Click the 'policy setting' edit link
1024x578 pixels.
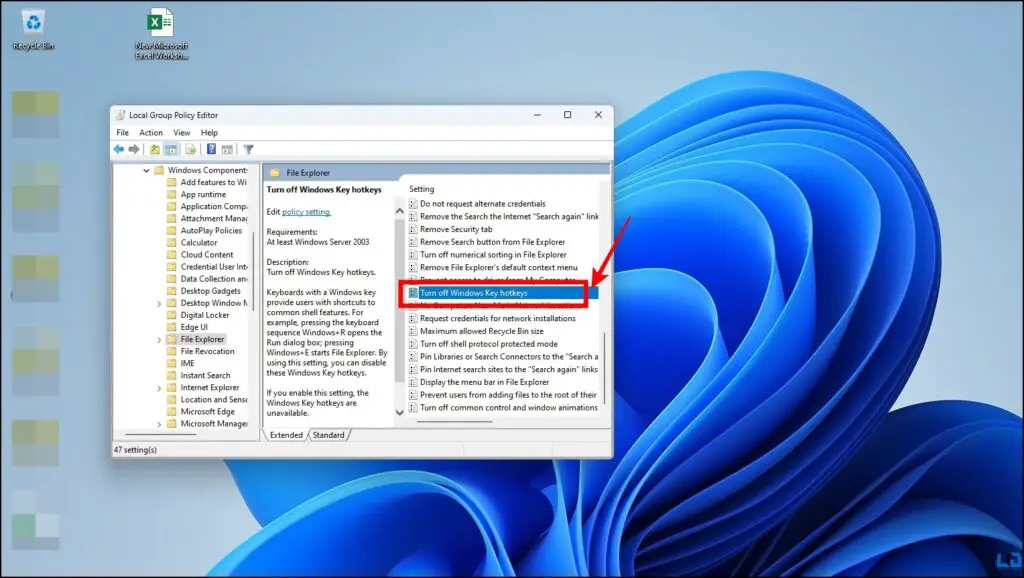[306, 212]
